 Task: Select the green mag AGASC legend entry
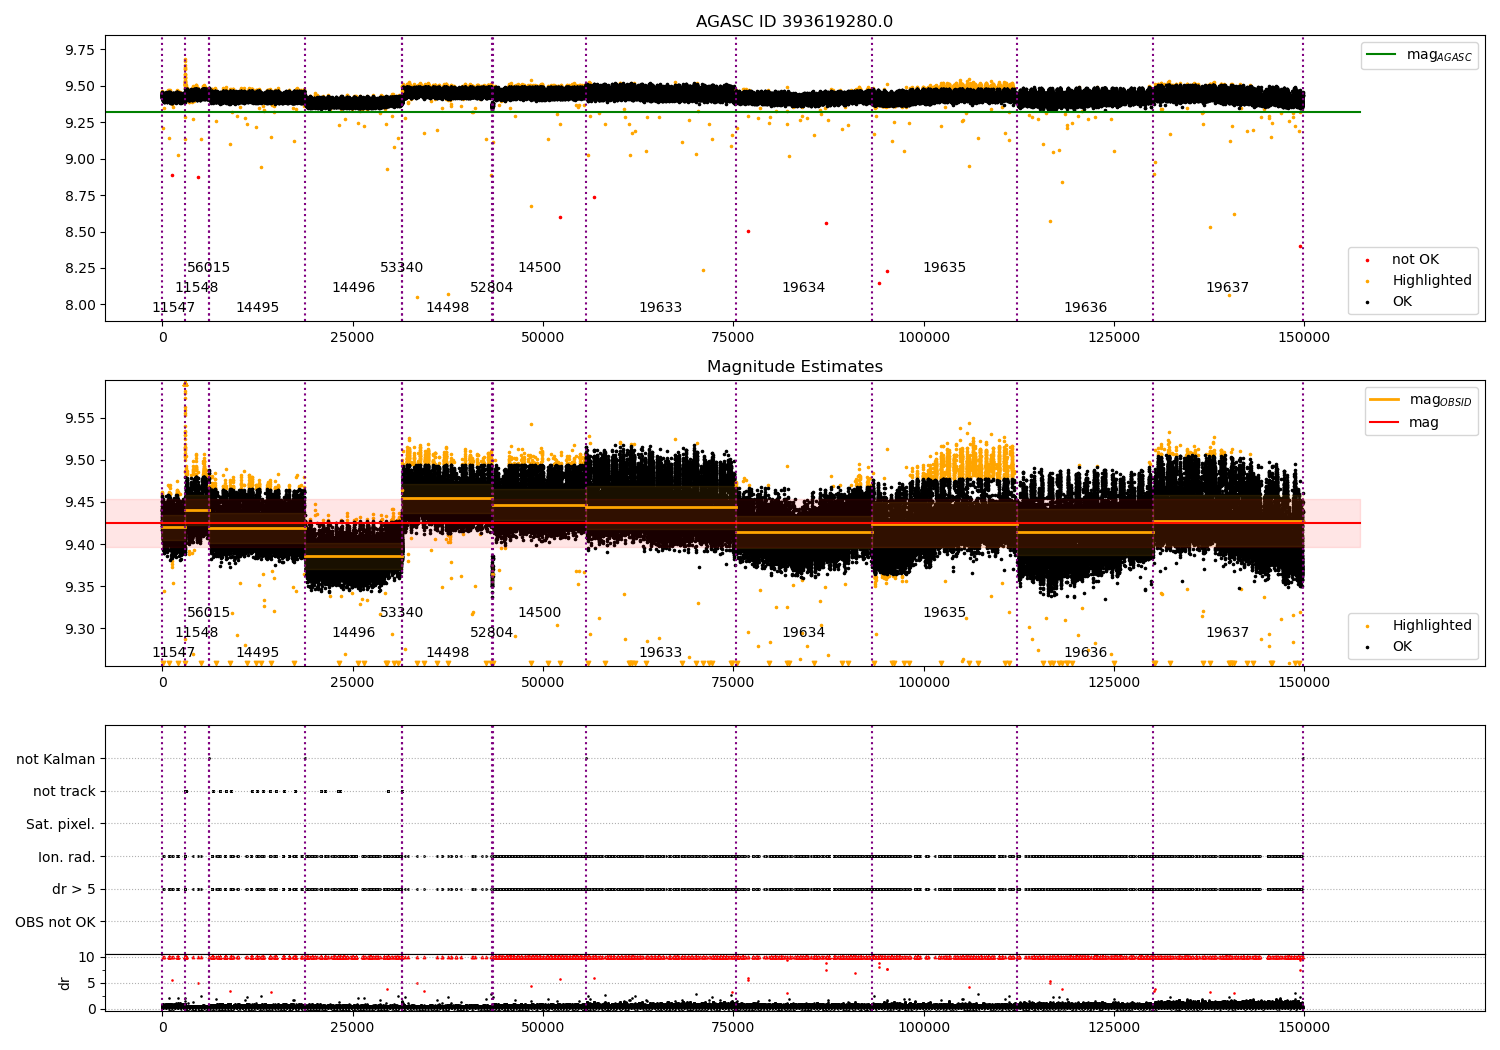click(1419, 55)
